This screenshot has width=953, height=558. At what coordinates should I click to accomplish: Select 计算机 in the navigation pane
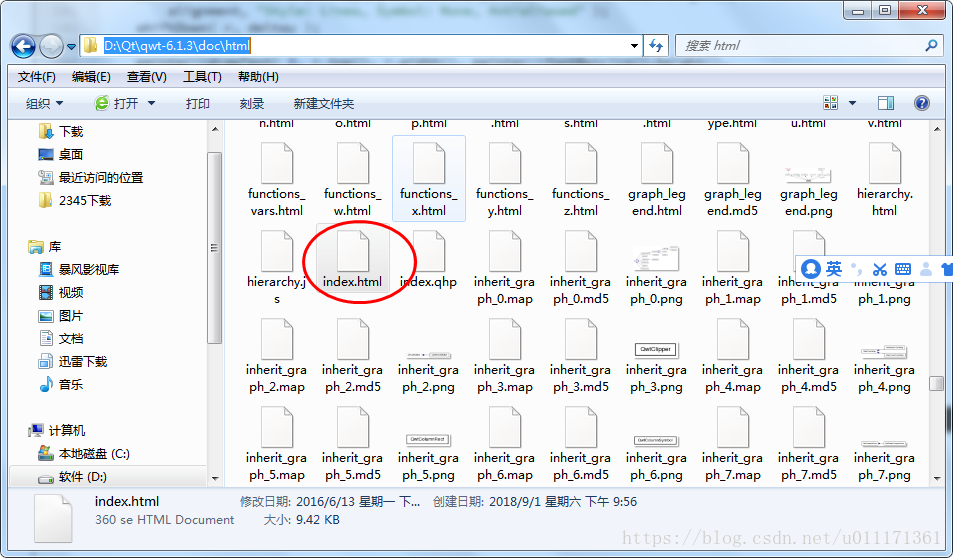(57, 430)
